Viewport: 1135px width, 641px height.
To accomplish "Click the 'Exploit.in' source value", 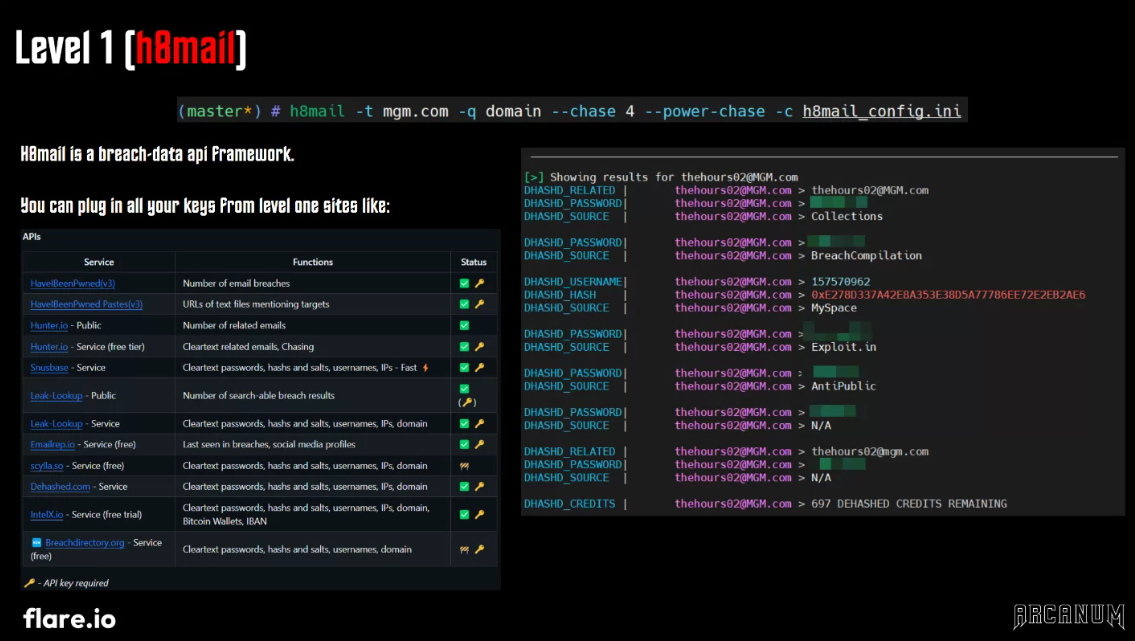I will coord(843,347).
